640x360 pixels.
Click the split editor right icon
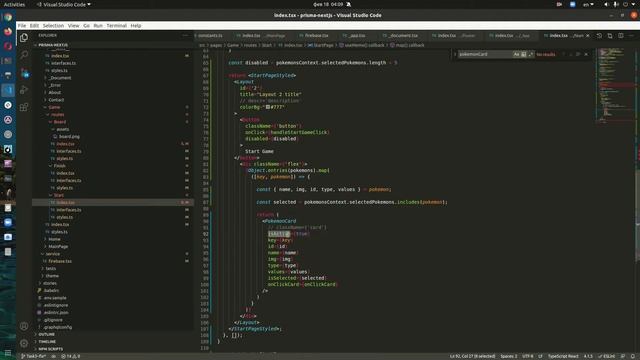(x=620, y=36)
